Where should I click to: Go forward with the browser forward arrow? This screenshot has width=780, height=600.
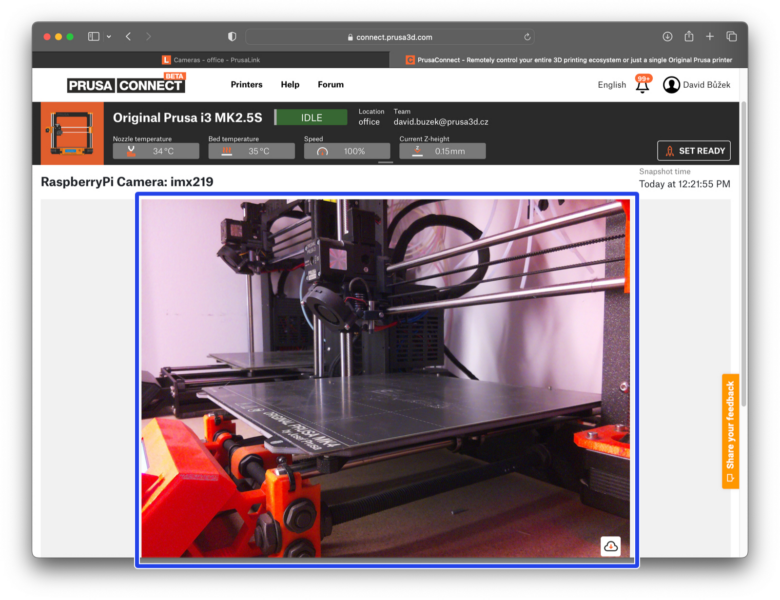pos(148,36)
